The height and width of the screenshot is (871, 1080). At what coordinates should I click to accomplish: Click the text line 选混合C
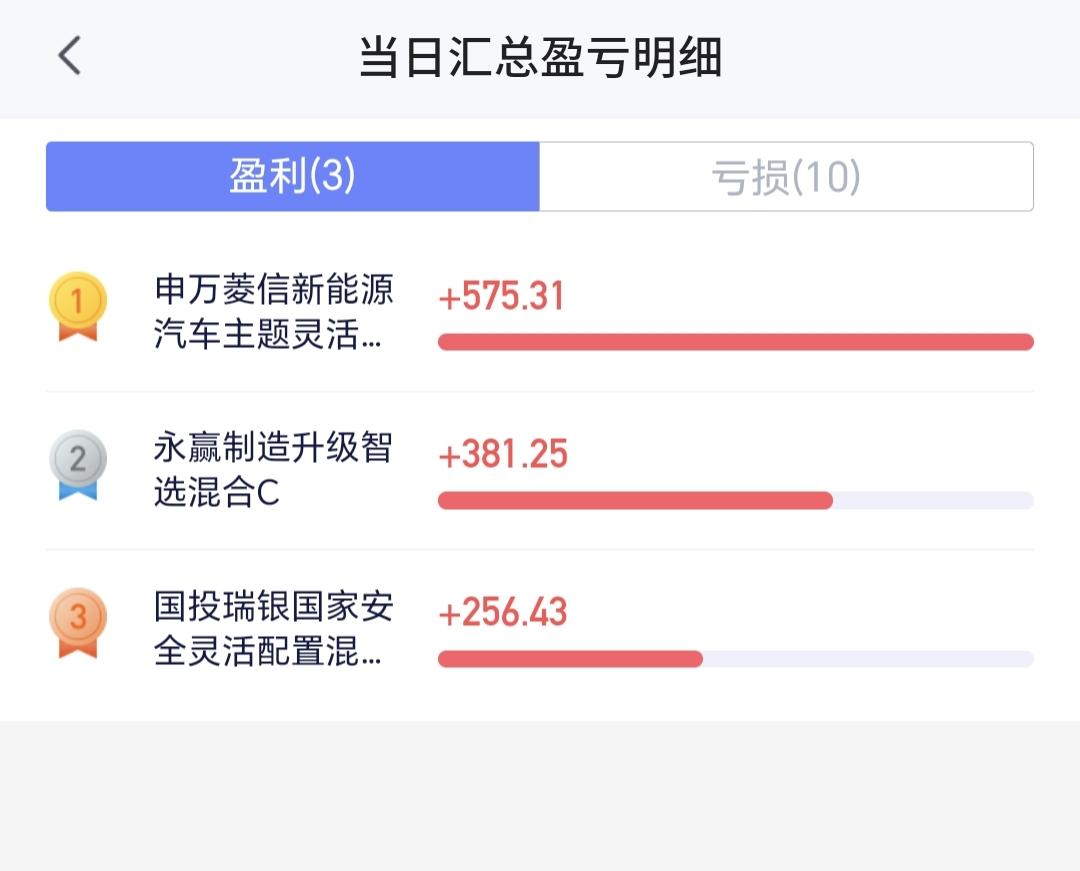point(216,492)
